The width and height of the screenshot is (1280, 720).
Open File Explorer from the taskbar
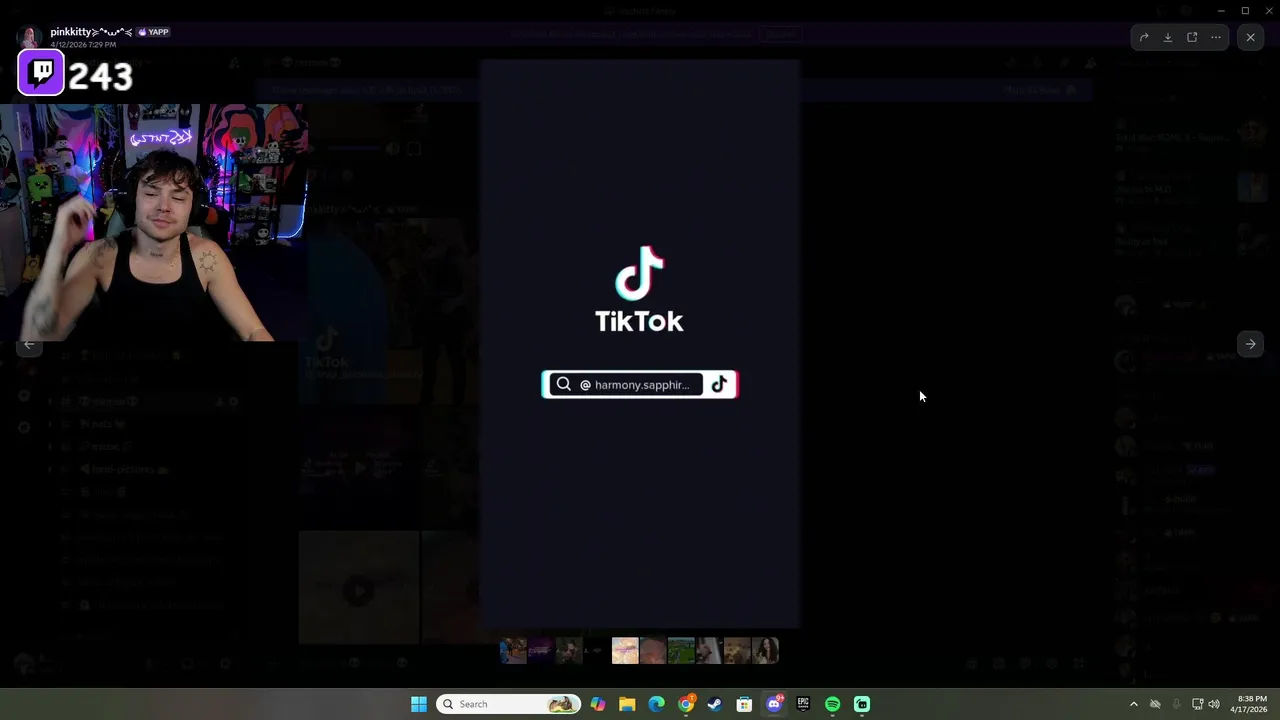pyautogui.click(x=627, y=704)
